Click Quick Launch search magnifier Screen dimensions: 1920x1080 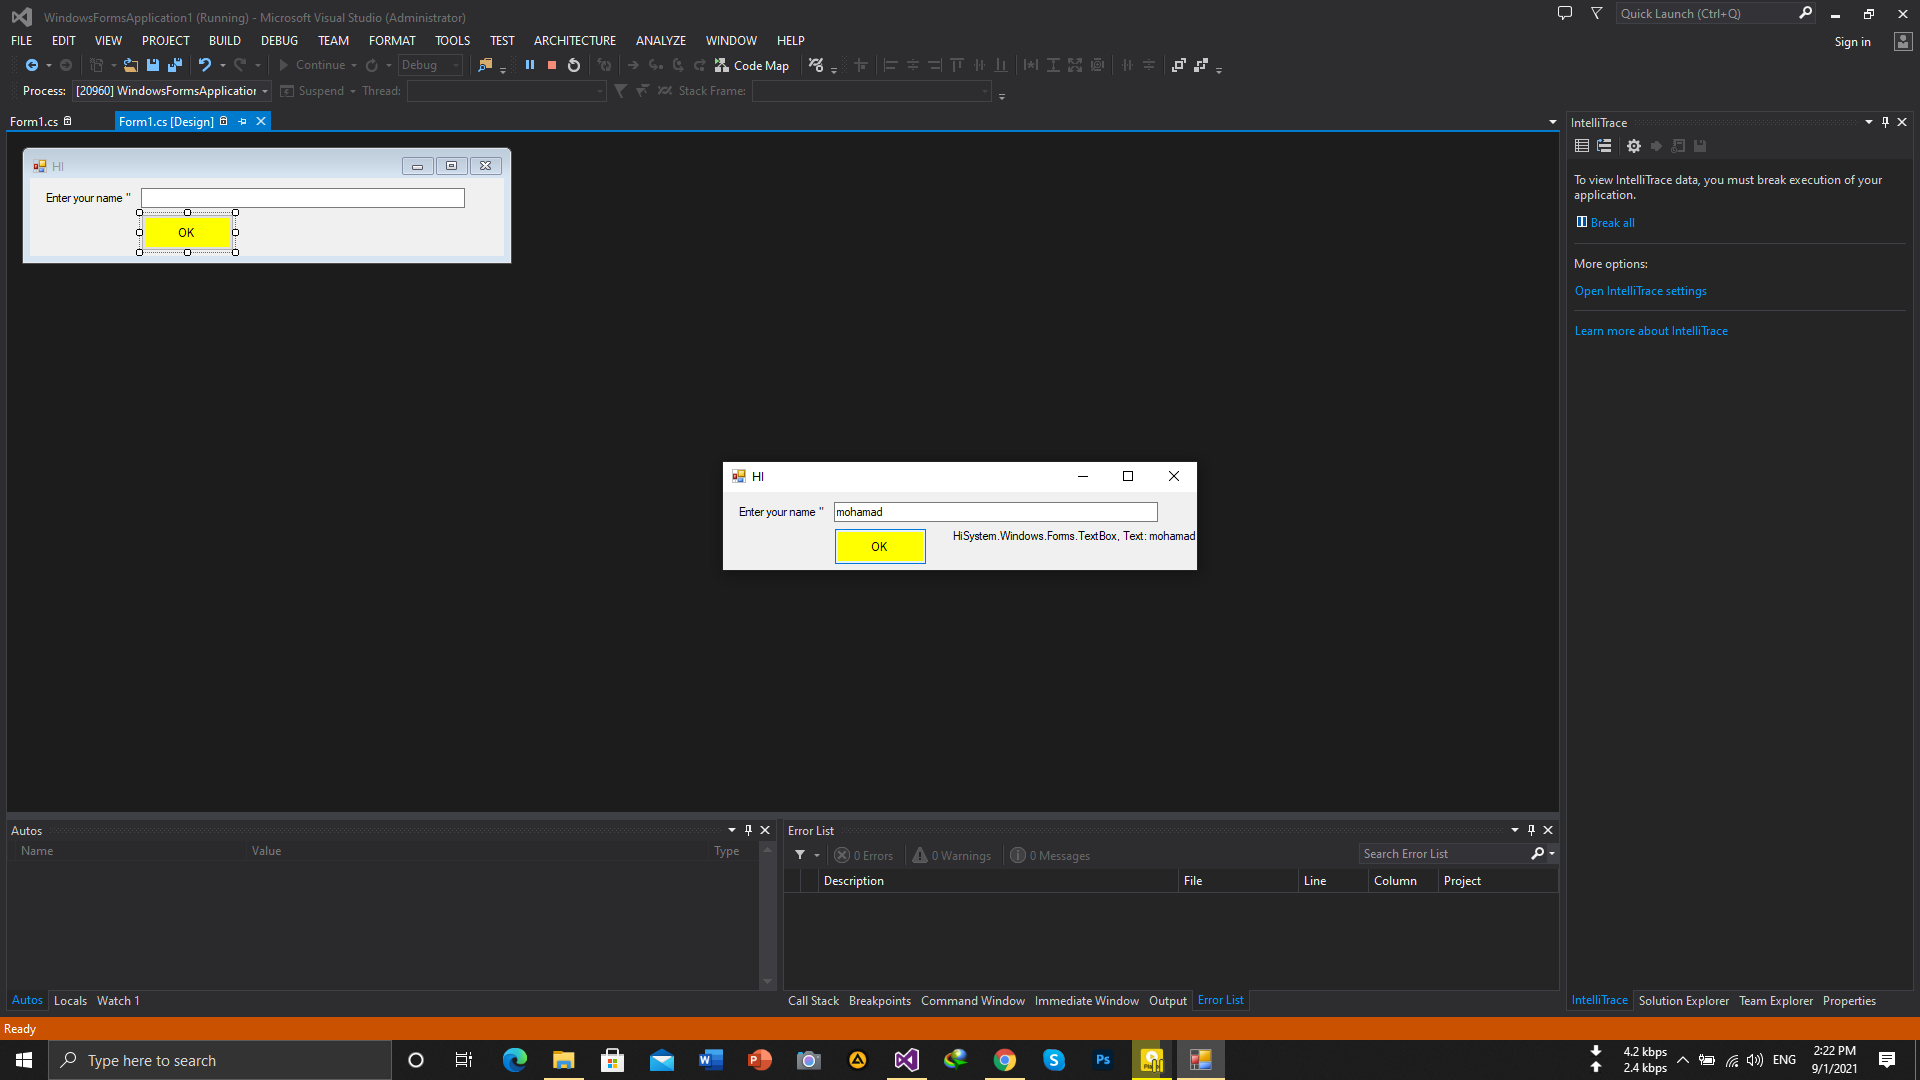(1805, 13)
